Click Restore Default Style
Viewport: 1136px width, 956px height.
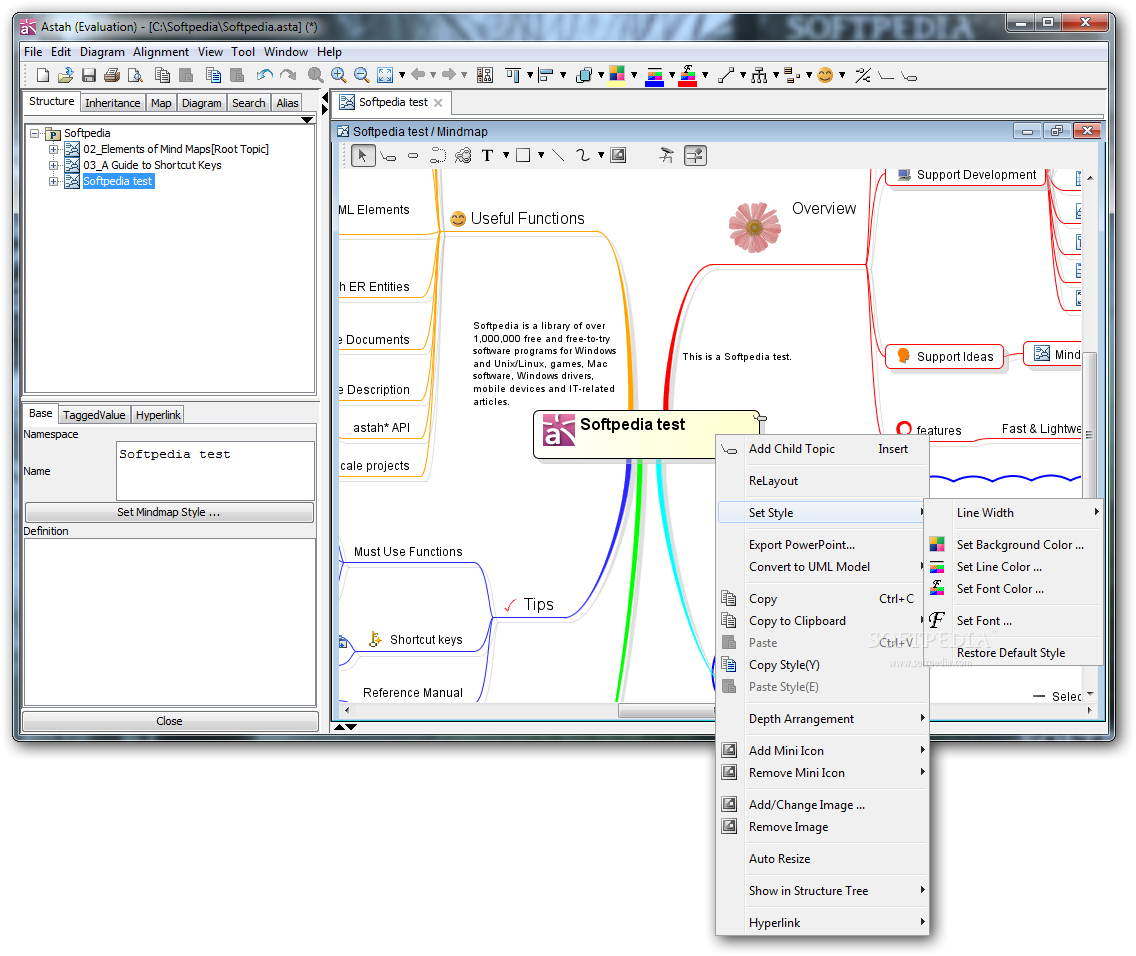pyautogui.click(x=1014, y=653)
